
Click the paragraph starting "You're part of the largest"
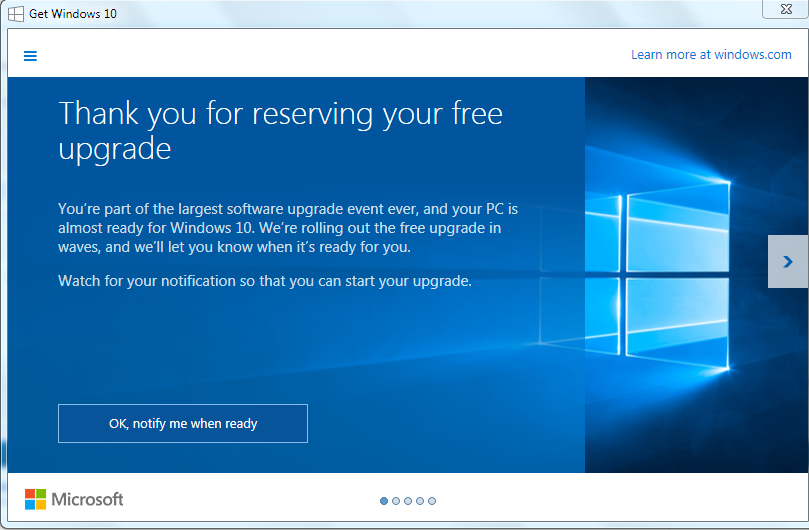pos(288,228)
